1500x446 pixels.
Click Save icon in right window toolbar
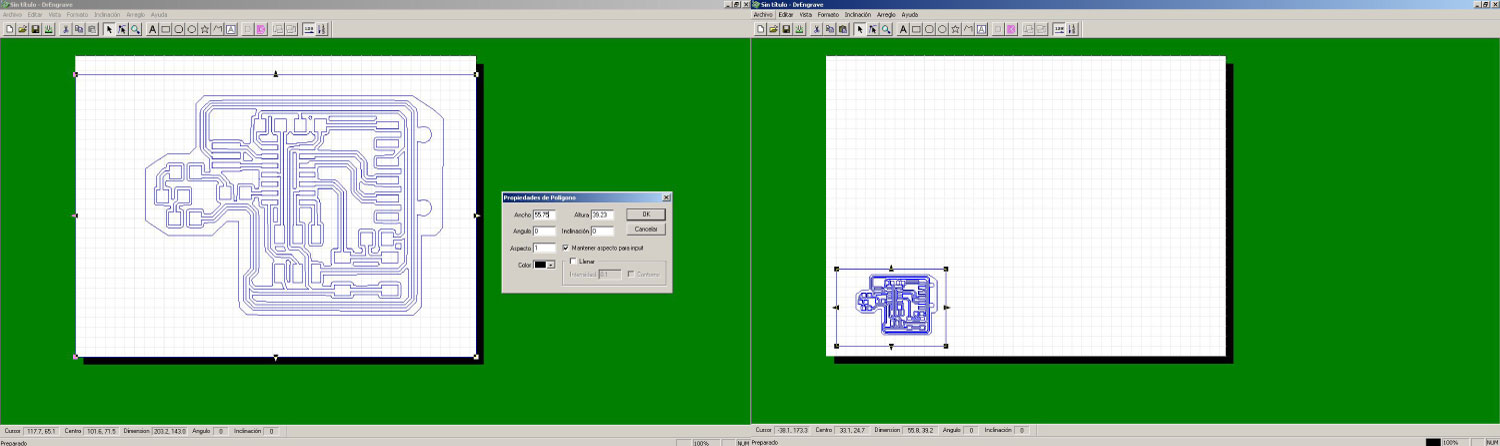click(786, 29)
